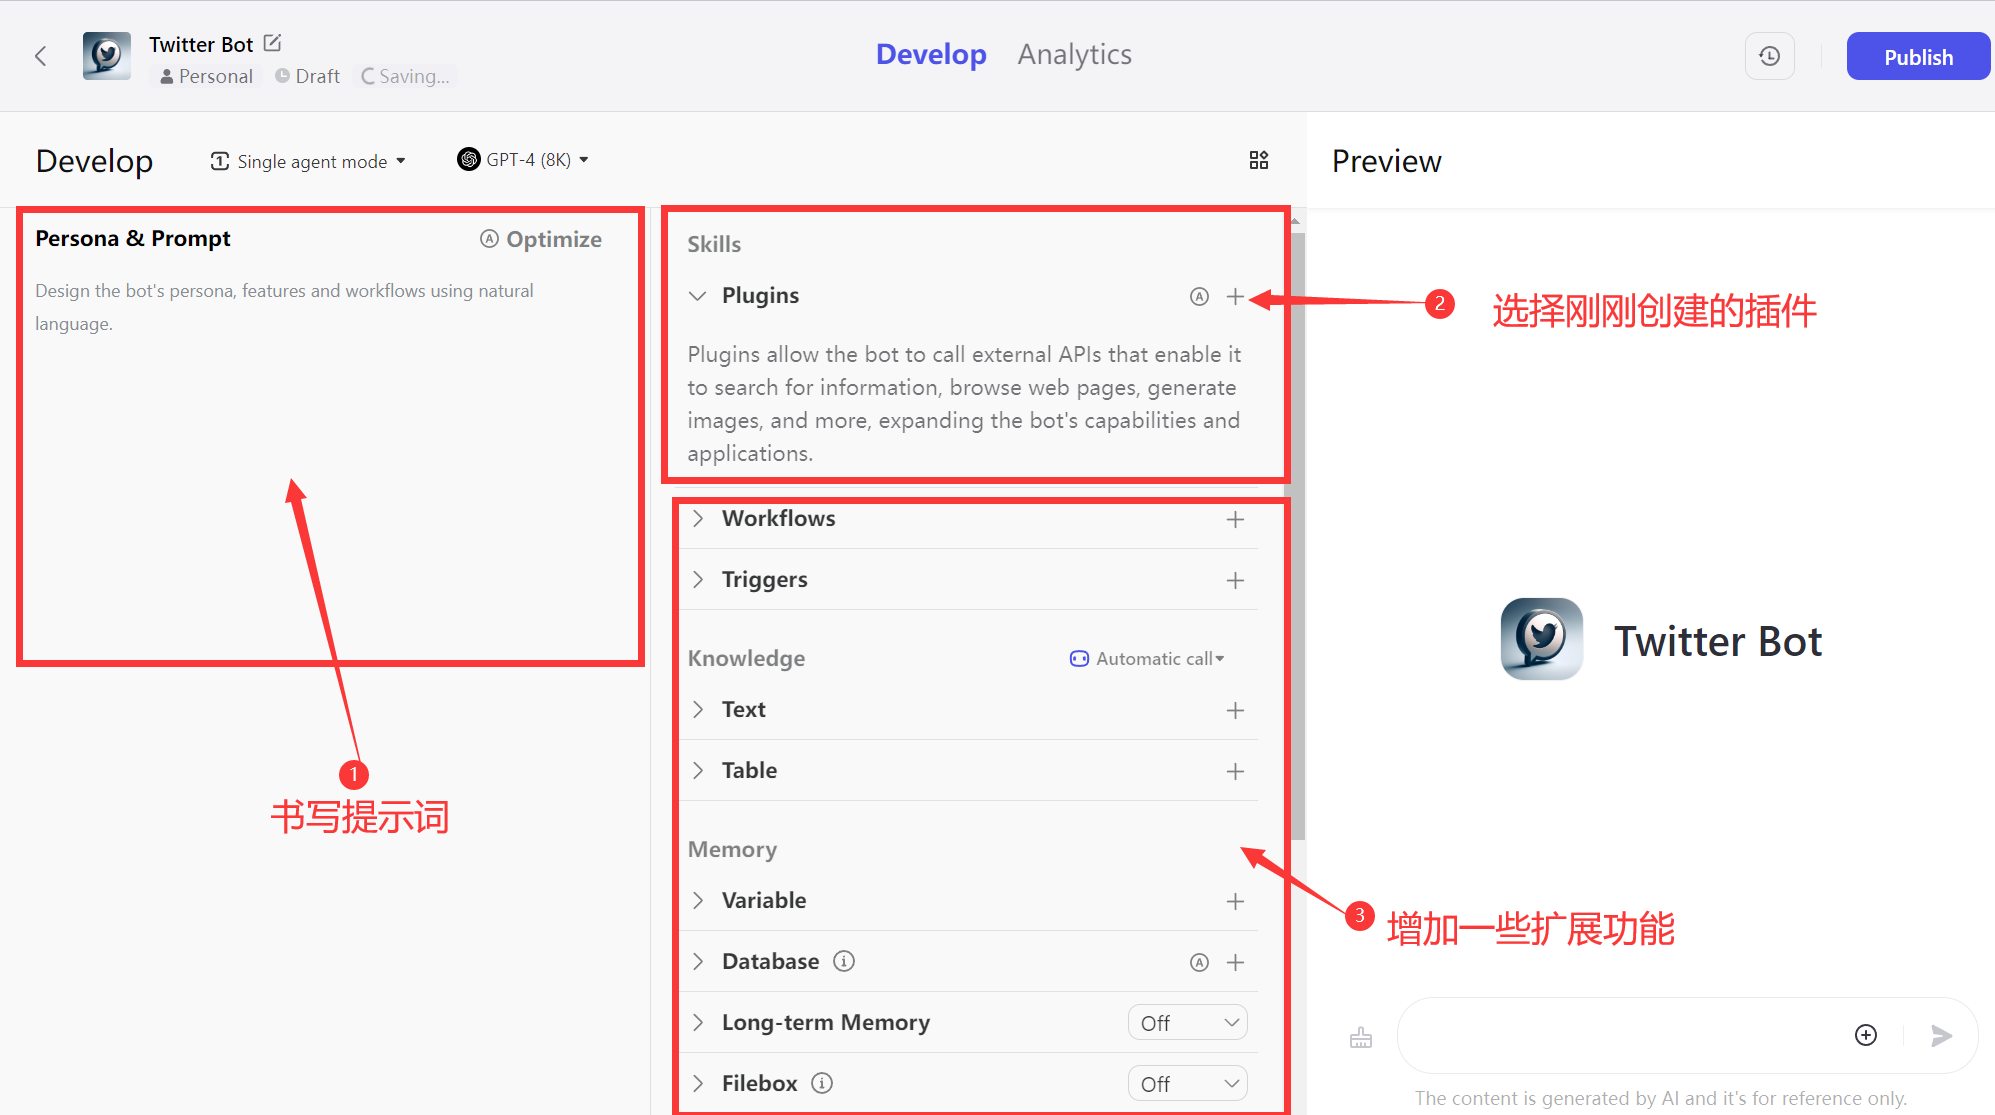Attach a file with the circled plus icon
Viewport: 1995px width, 1115px height.
[1866, 1035]
